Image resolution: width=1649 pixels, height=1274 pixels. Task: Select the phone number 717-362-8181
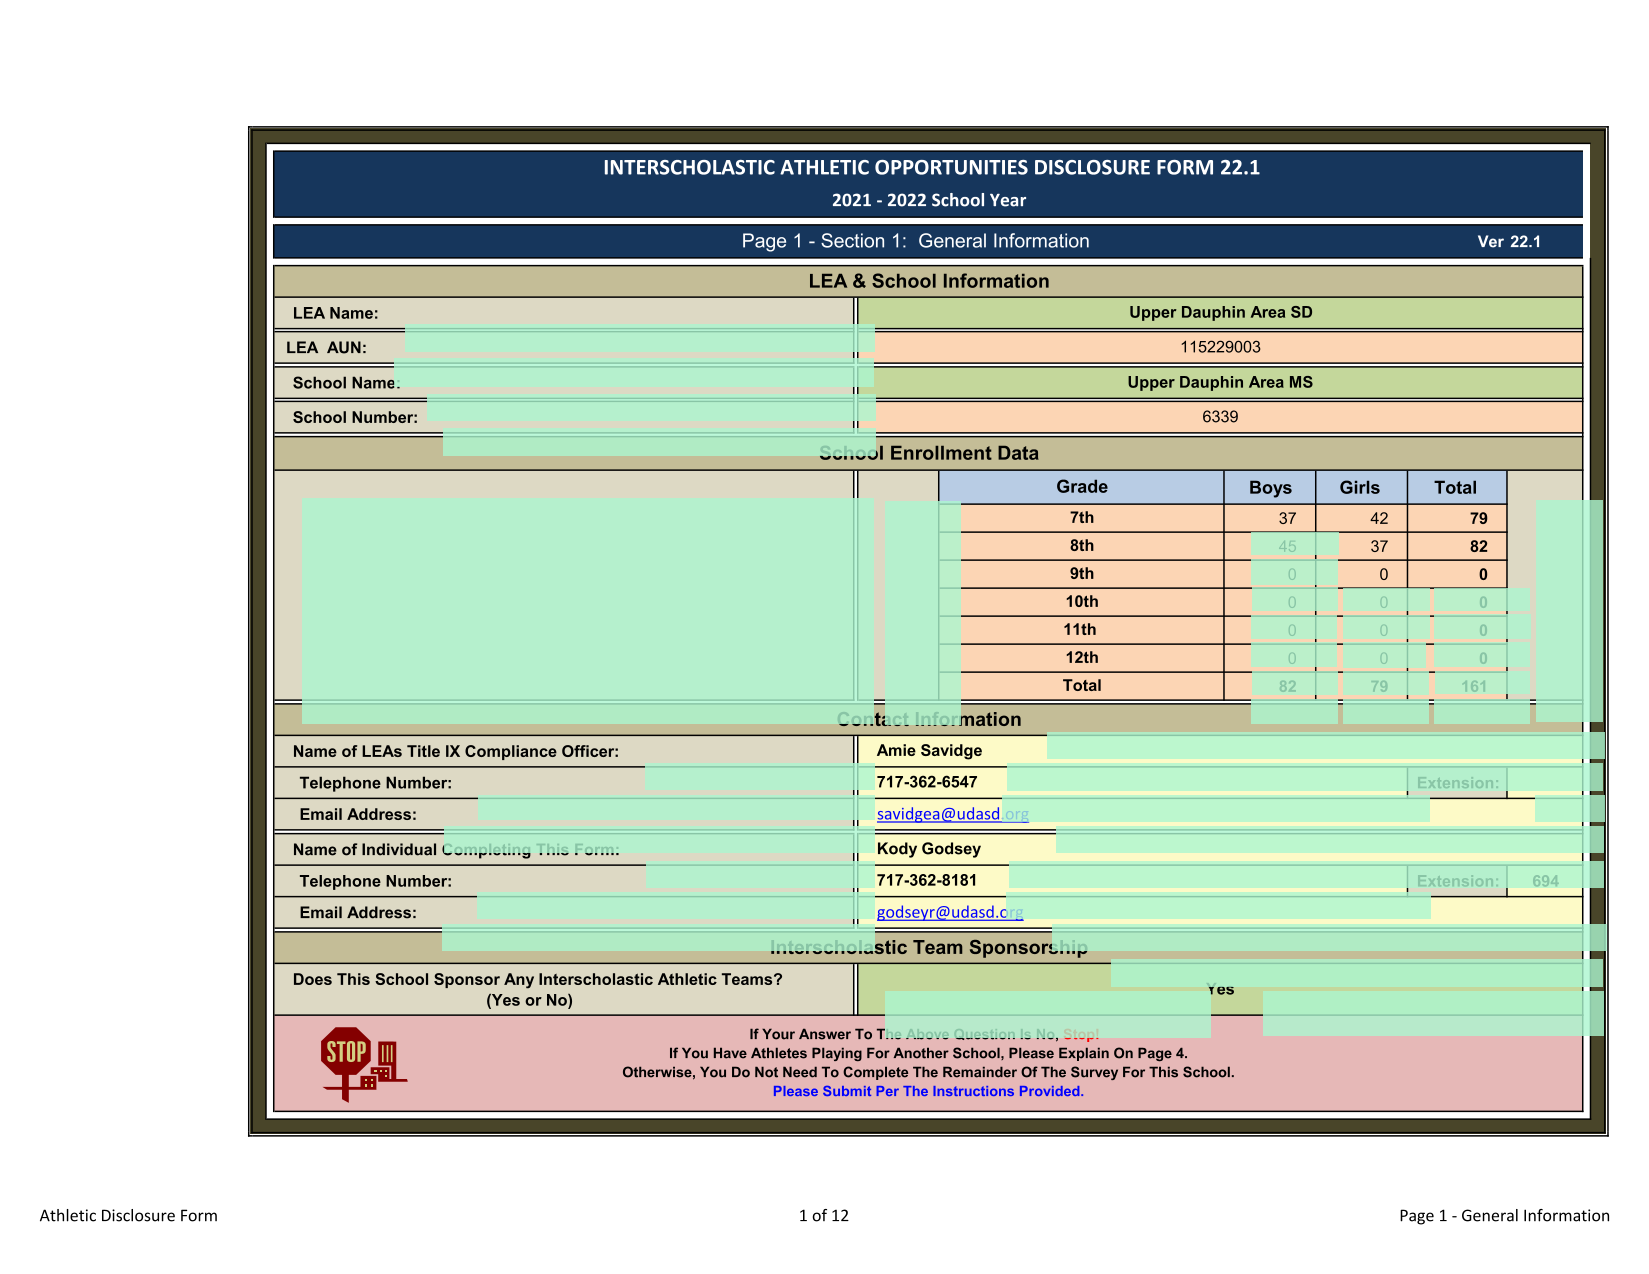[x=927, y=880]
